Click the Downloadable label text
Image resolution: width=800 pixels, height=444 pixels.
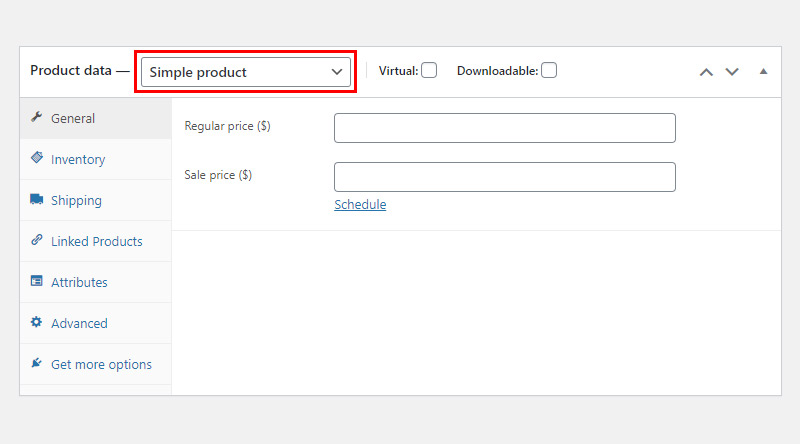pos(497,71)
